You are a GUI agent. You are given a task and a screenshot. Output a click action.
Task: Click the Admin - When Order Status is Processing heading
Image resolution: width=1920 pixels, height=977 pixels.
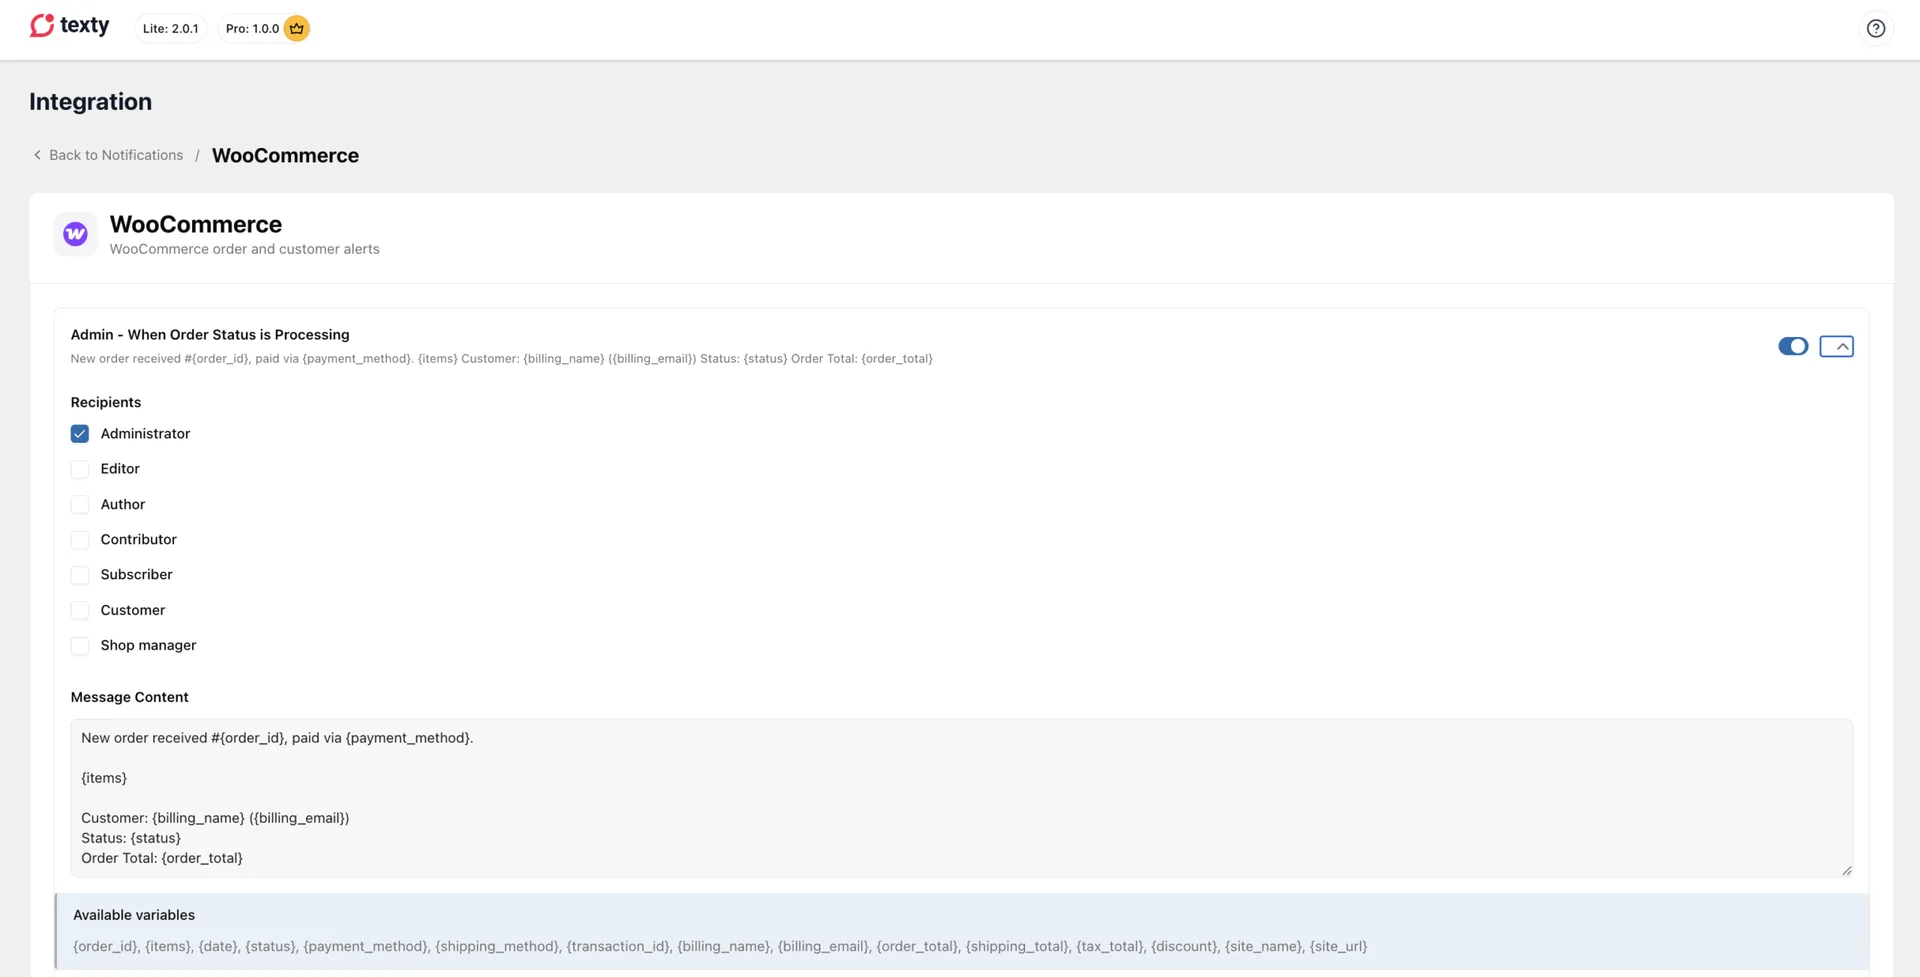pos(210,334)
